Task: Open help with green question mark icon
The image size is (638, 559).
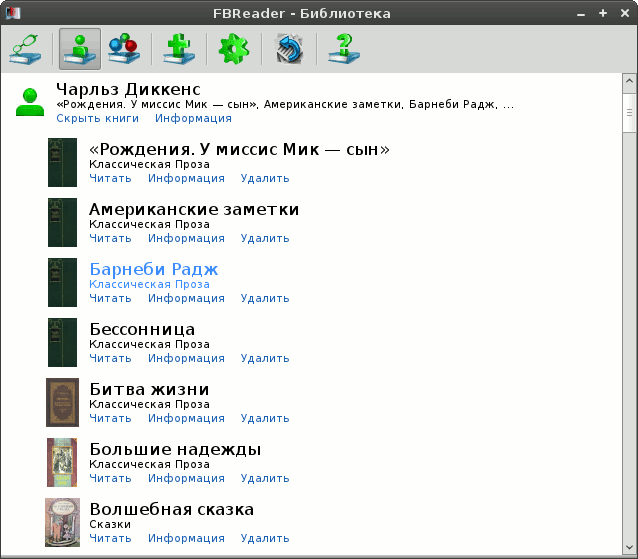Action: [344, 49]
